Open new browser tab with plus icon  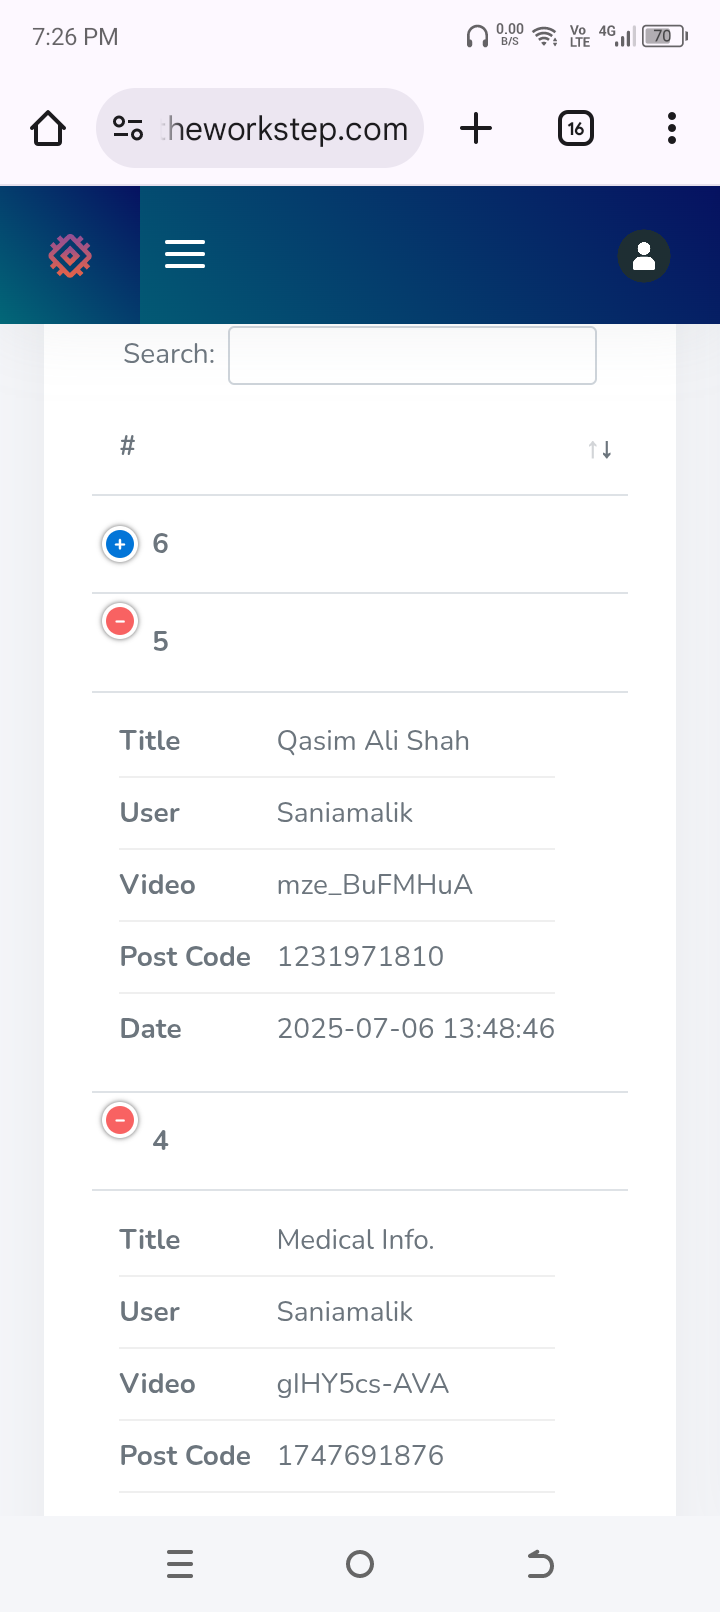click(x=476, y=128)
